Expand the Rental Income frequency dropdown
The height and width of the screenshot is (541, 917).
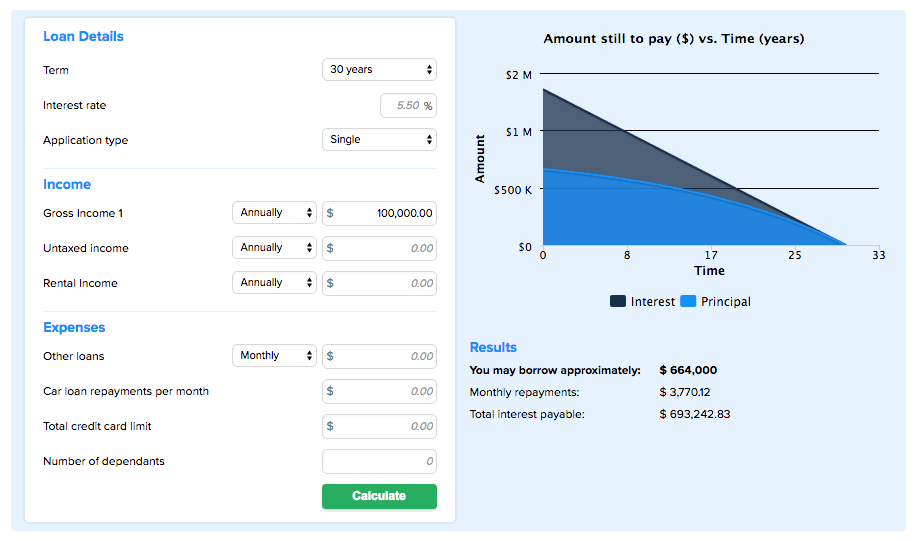tap(274, 283)
